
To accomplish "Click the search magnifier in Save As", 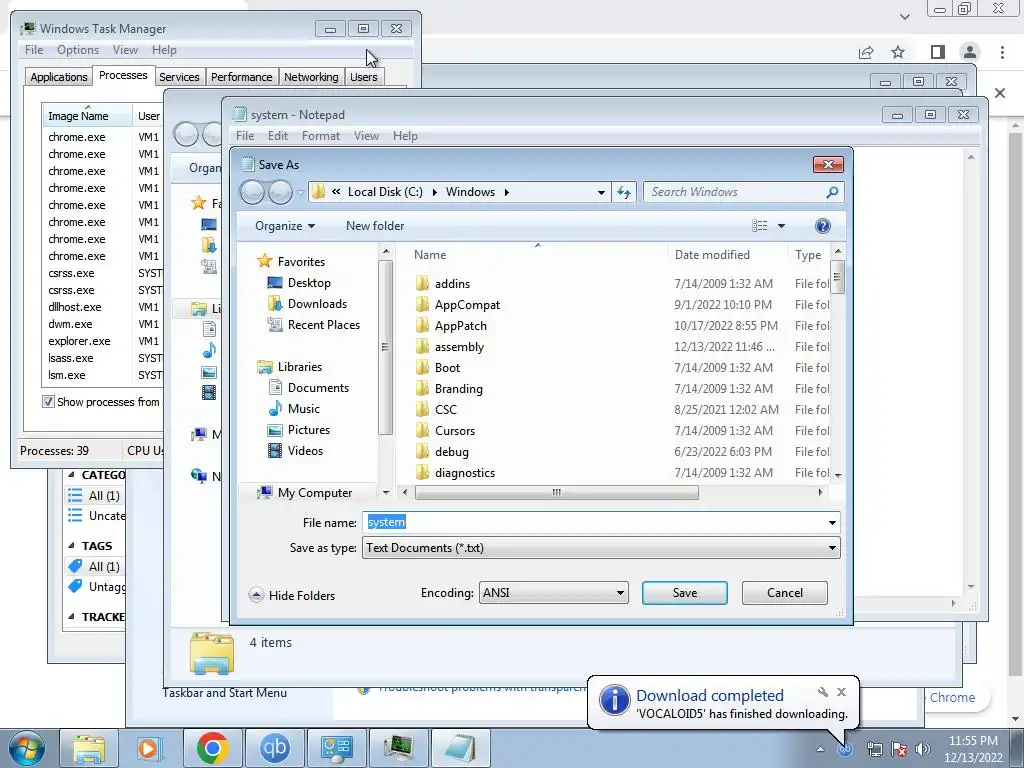I will pos(832,192).
